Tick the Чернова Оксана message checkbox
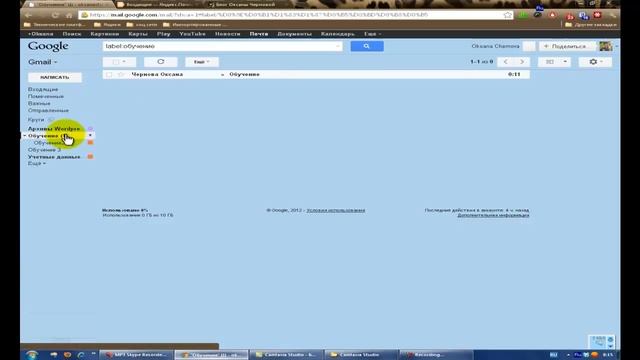 tap(109, 74)
